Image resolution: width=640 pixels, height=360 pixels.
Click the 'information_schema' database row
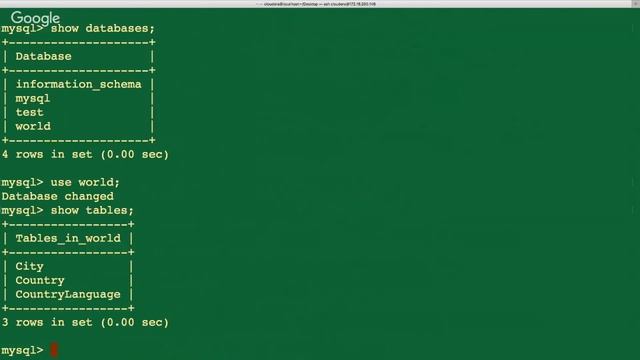(78, 84)
